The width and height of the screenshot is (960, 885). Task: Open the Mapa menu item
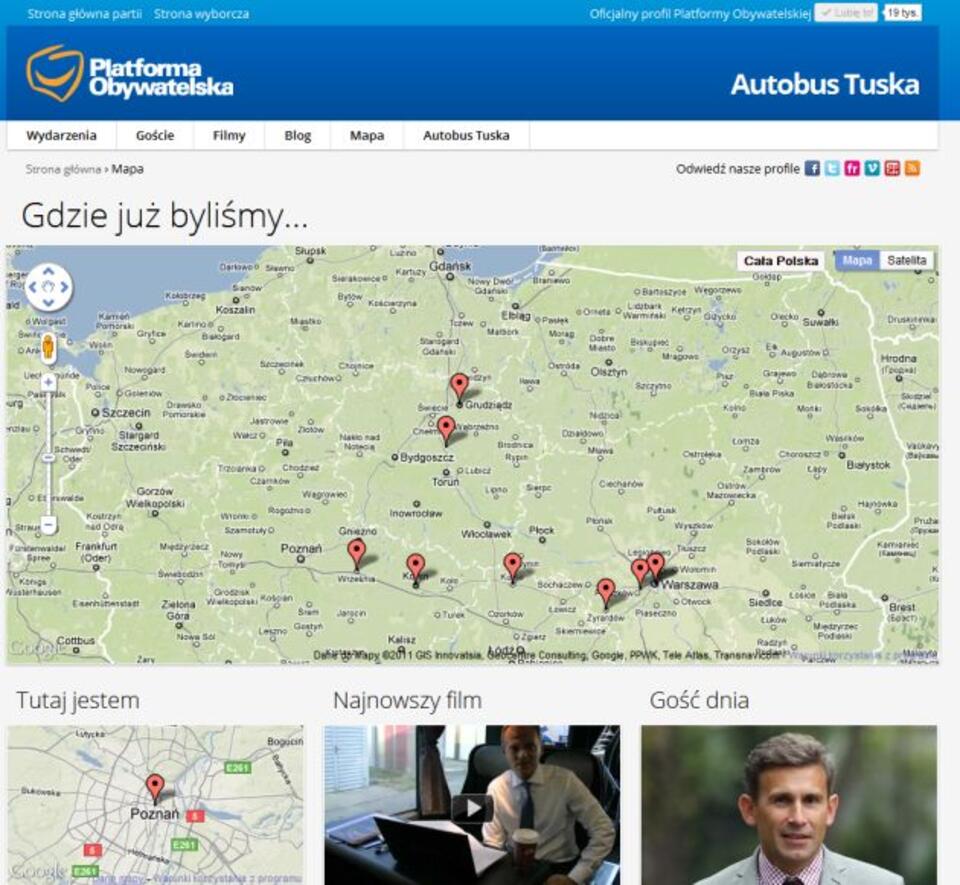(x=367, y=135)
